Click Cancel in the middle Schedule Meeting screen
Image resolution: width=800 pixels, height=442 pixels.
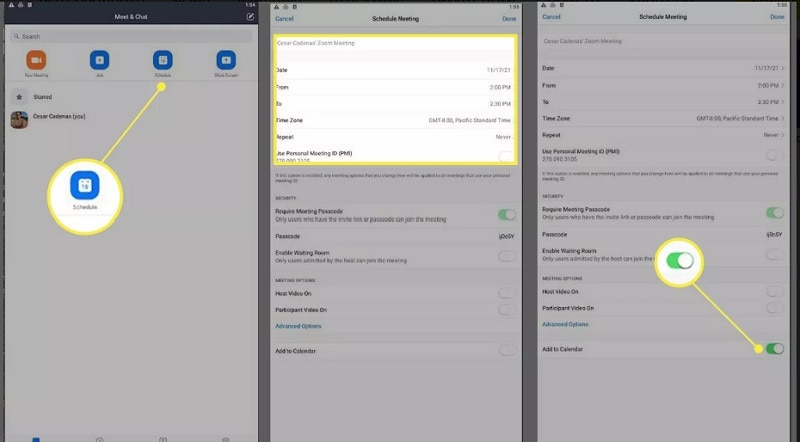pos(284,19)
